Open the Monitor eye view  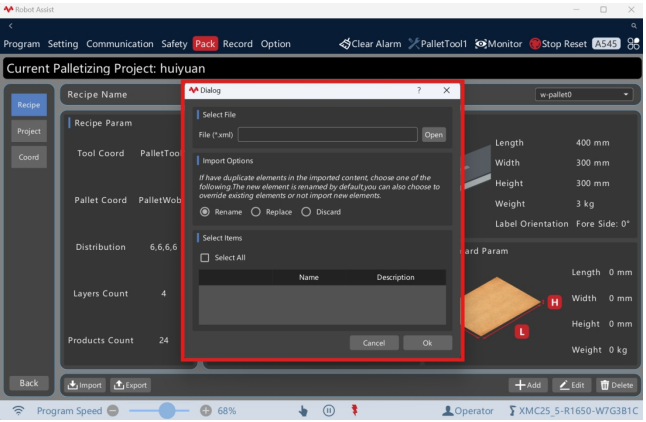[x=499, y=44]
